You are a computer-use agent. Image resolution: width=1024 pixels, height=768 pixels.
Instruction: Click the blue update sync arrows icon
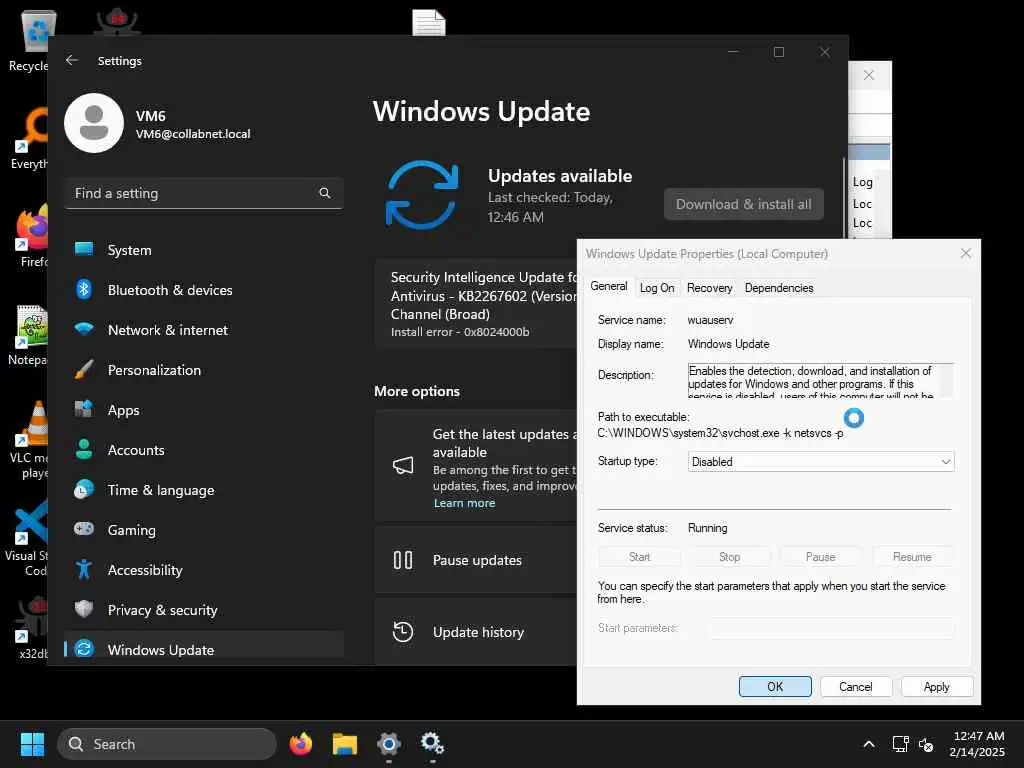422,195
